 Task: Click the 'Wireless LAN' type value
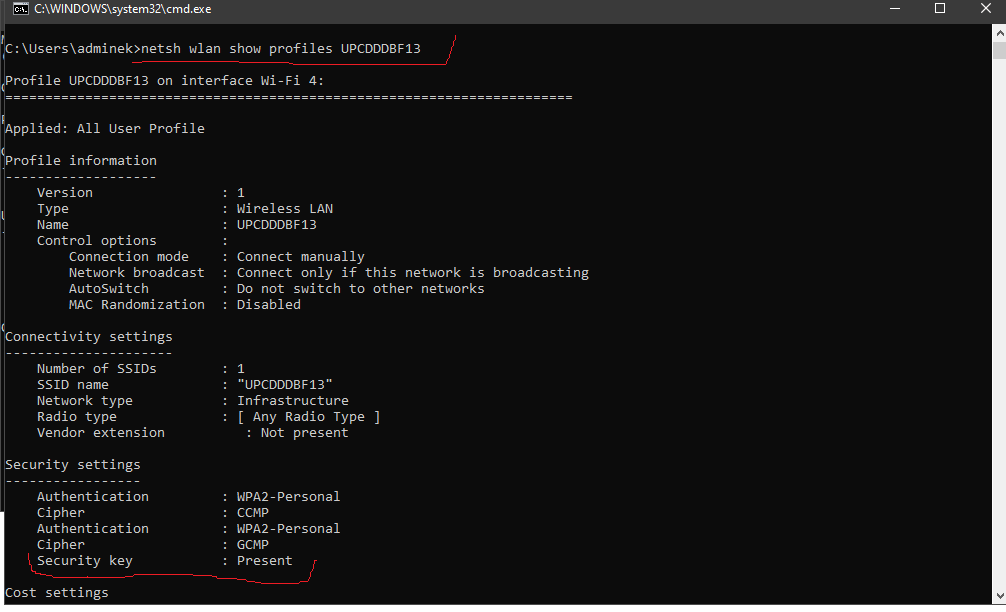point(285,208)
